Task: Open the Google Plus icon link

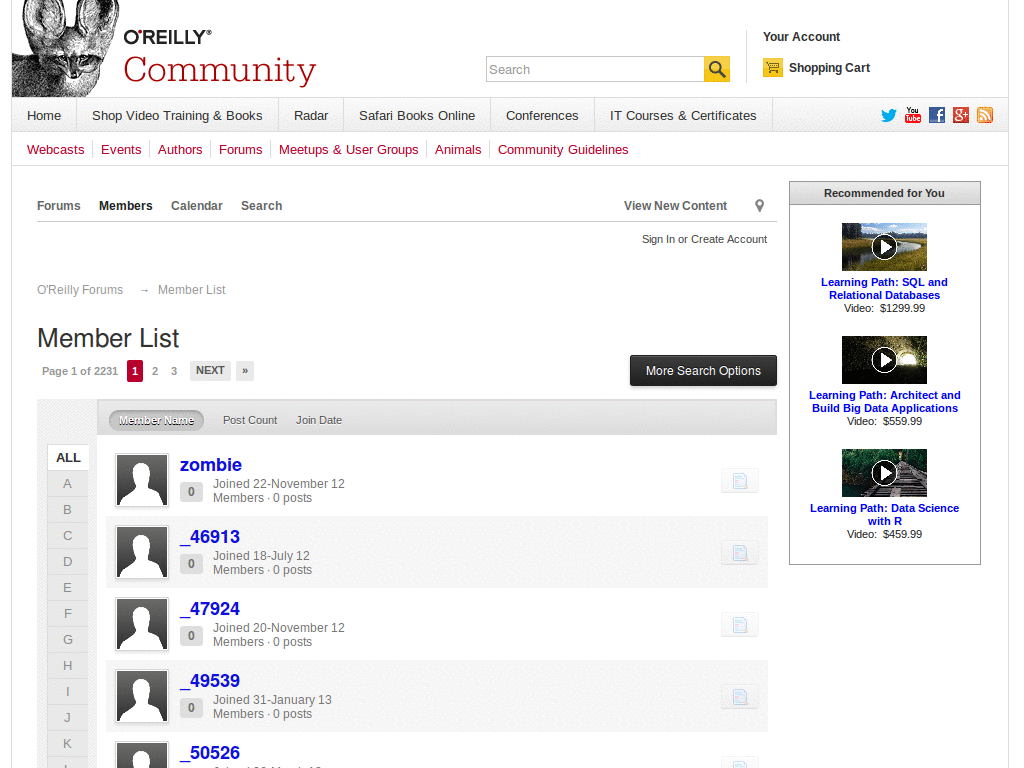Action: point(961,115)
